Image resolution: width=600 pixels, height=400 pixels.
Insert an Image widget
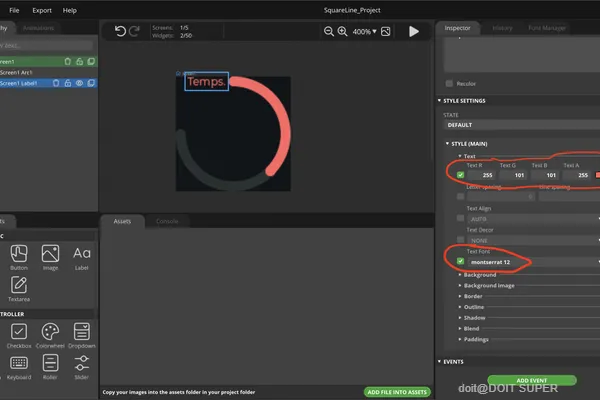(50, 257)
